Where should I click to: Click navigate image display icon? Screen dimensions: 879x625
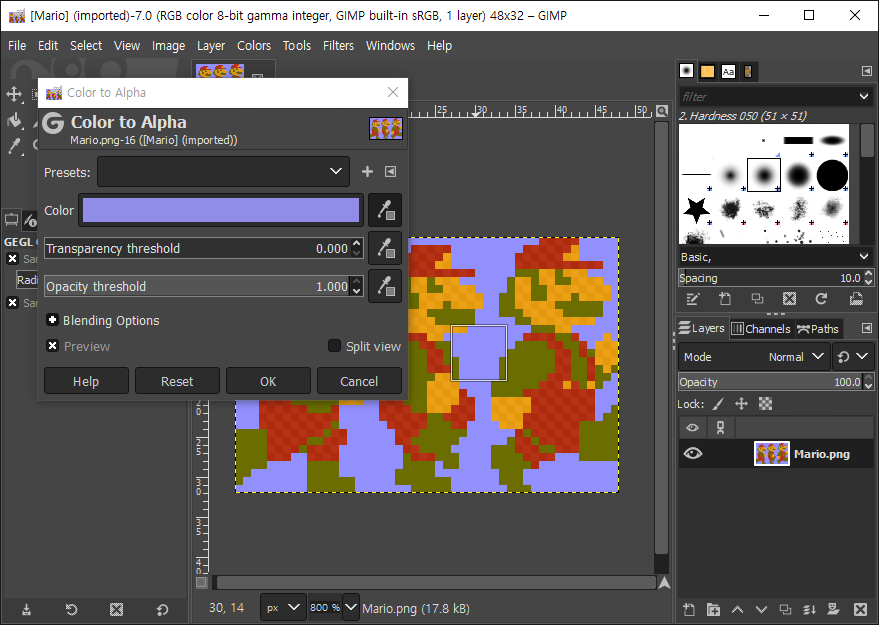coord(664,583)
